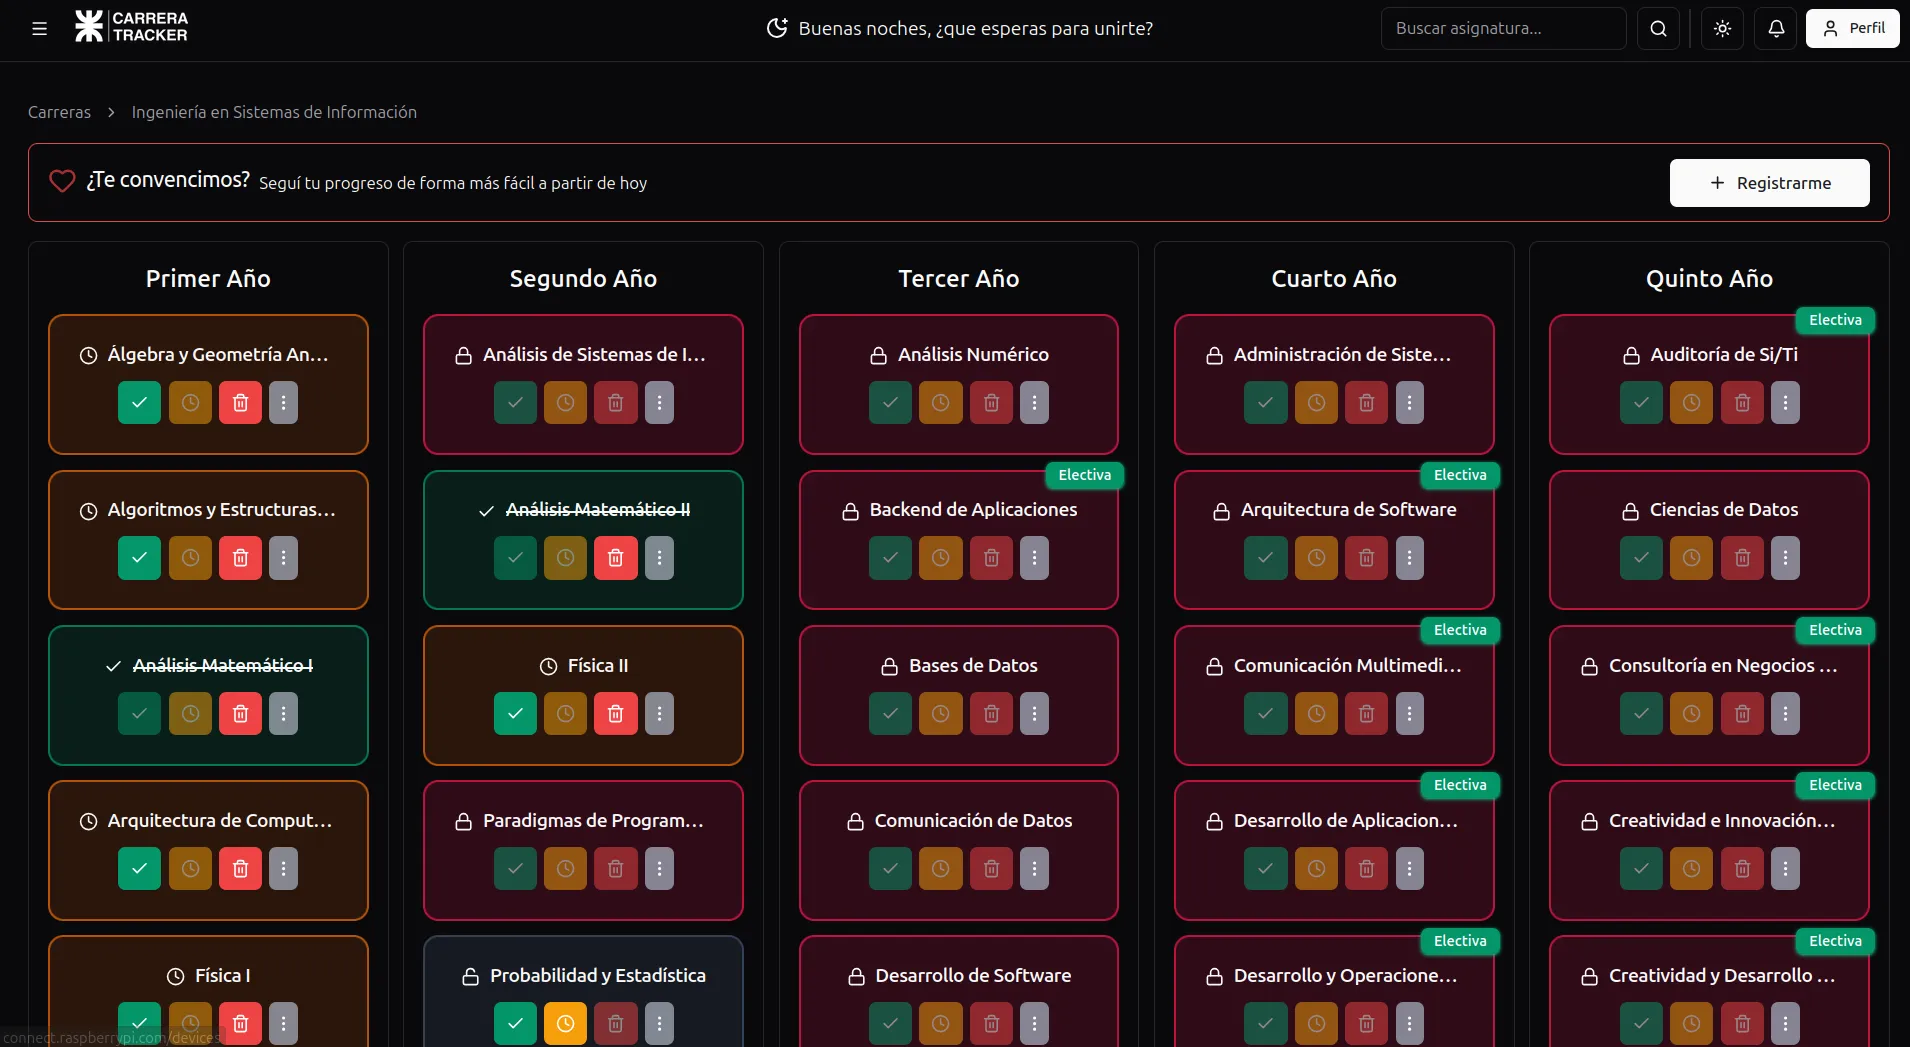Viewport: 1910px width, 1047px height.
Task: Click the search magnifier button
Action: pyautogui.click(x=1658, y=29)
